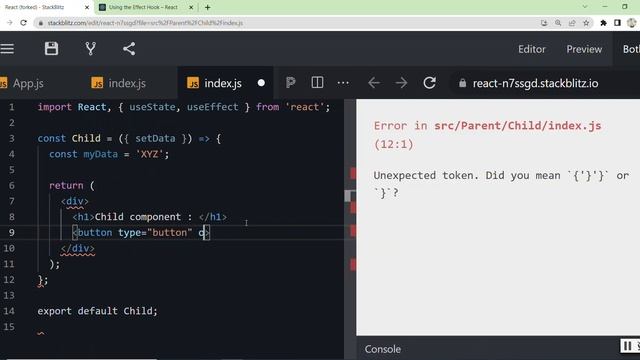
Task: Click line number 12 in the gutter
Action: click(x=9, y=280)
